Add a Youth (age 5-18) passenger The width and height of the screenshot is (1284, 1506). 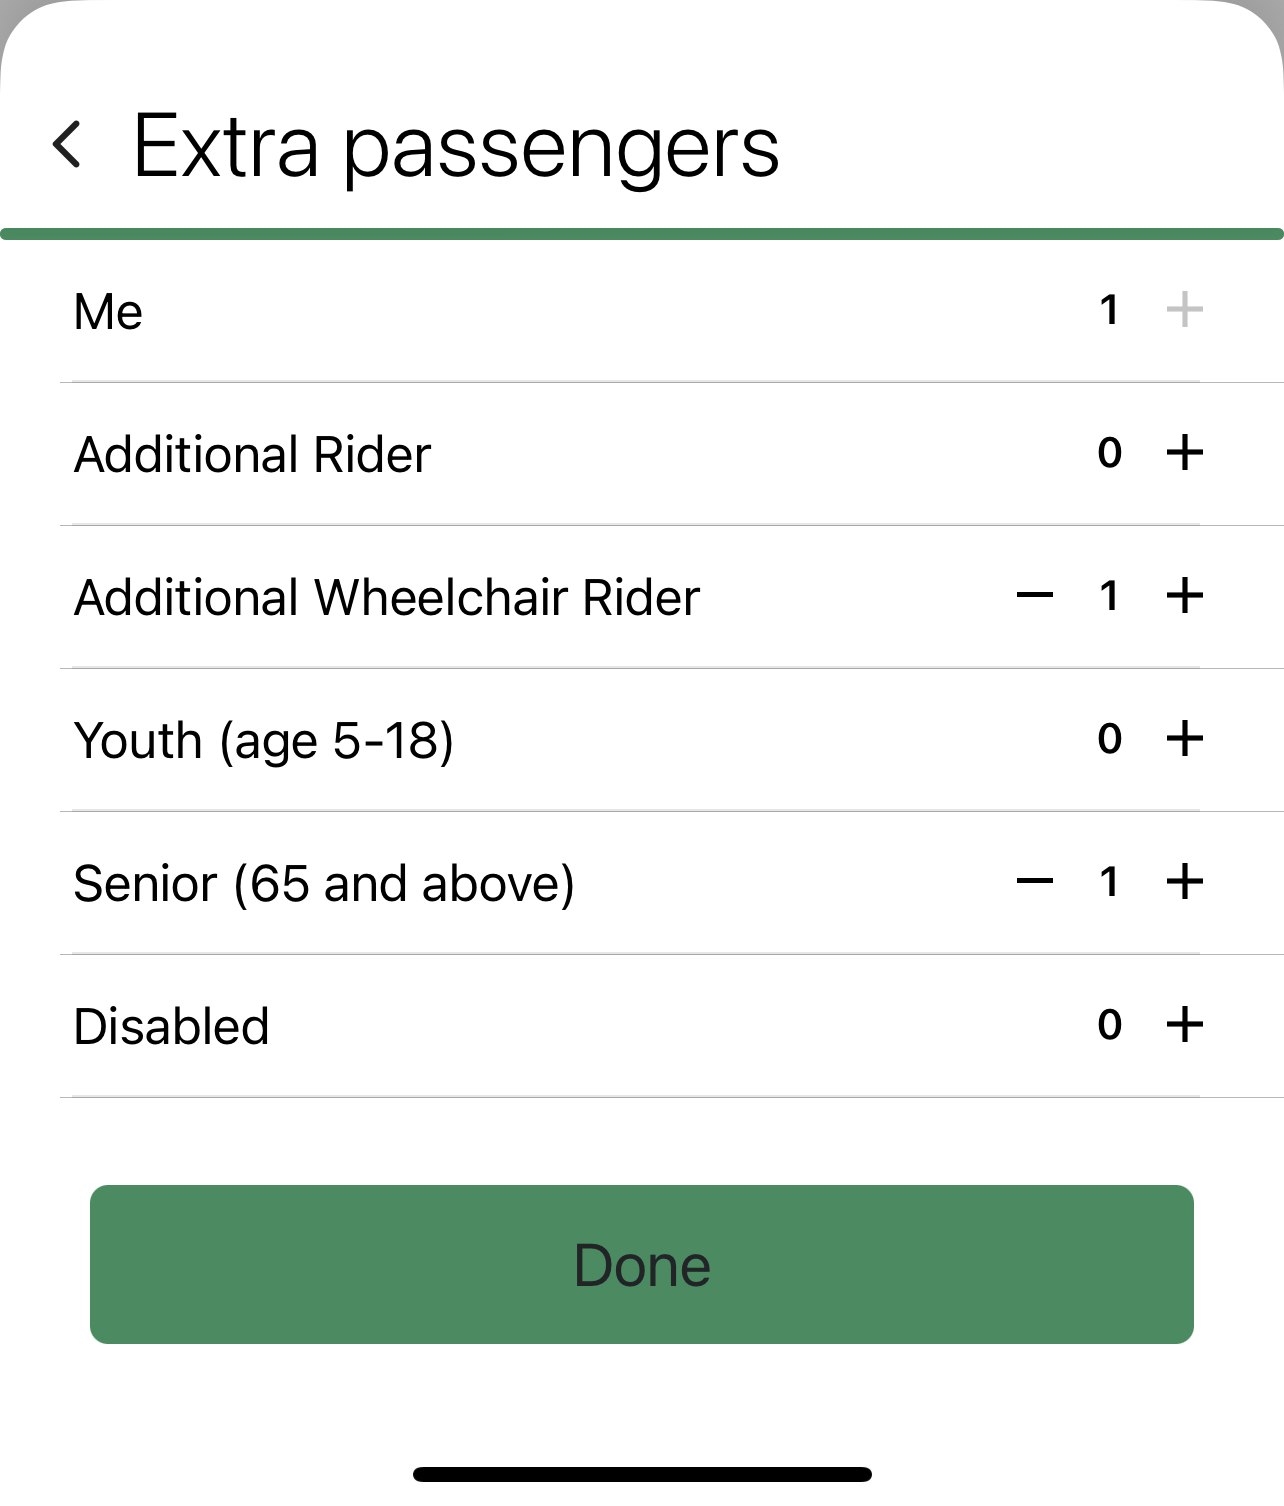1184,739
